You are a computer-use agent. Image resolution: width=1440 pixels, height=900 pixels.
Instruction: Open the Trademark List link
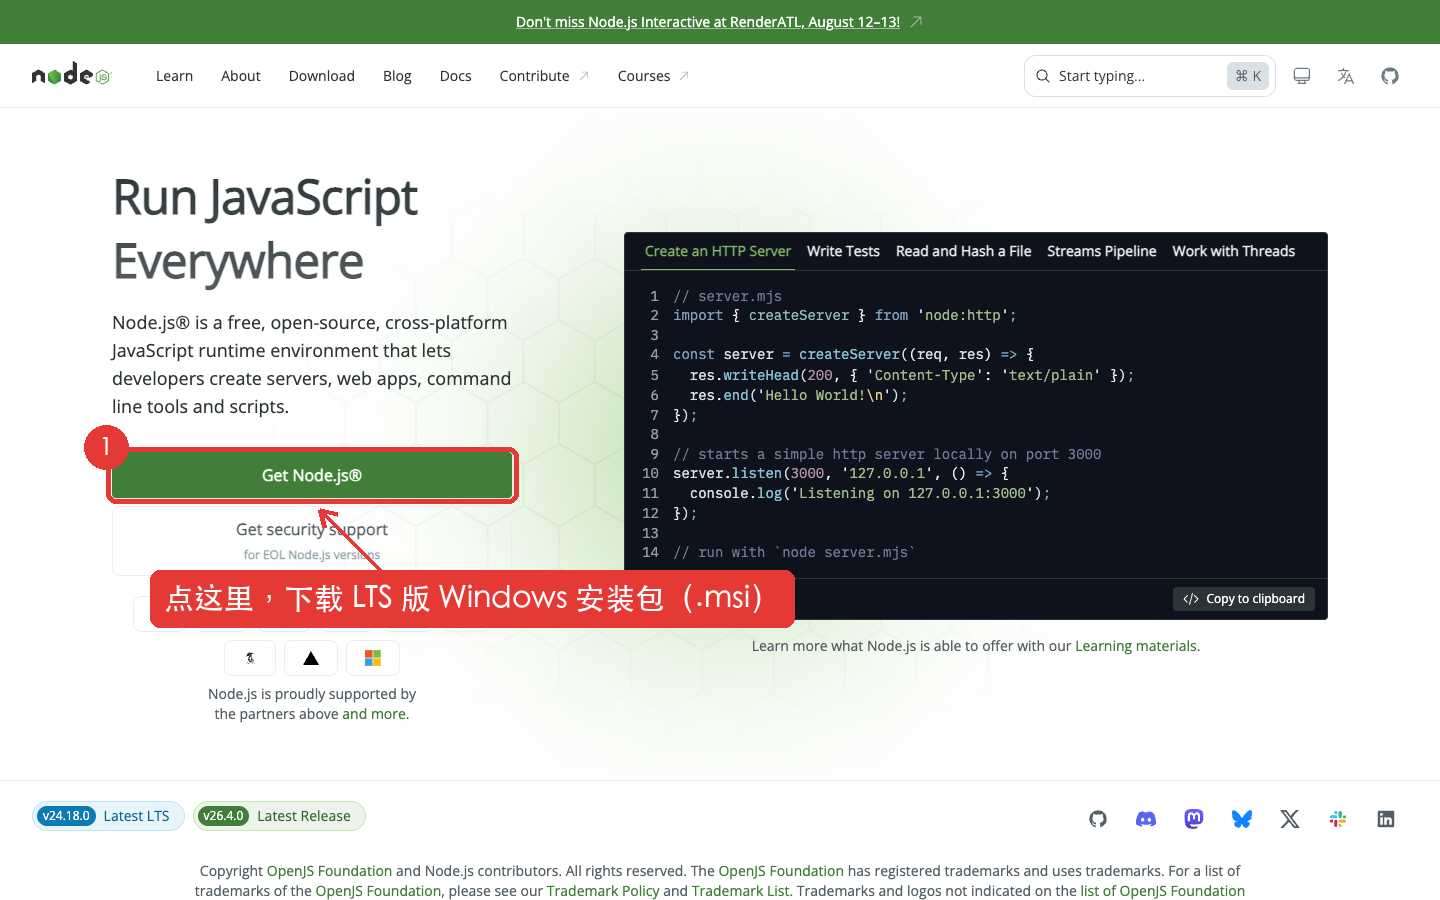coord(740,891)
